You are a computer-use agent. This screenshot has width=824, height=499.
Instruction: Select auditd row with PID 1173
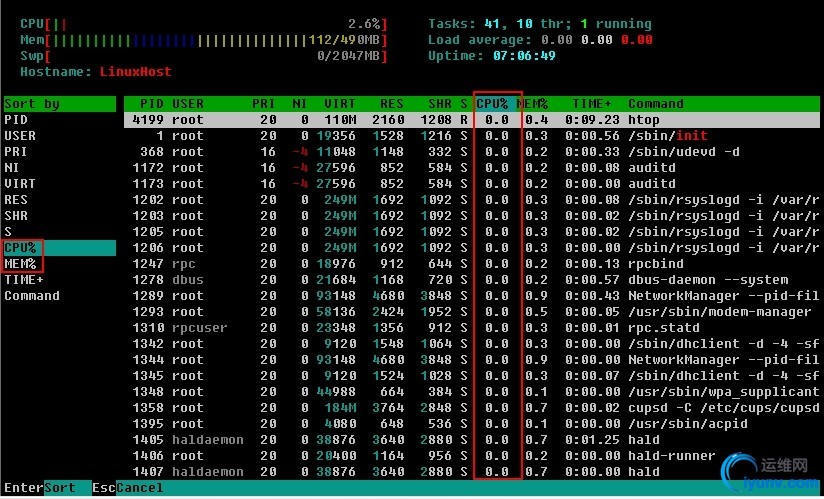[471, 184]
